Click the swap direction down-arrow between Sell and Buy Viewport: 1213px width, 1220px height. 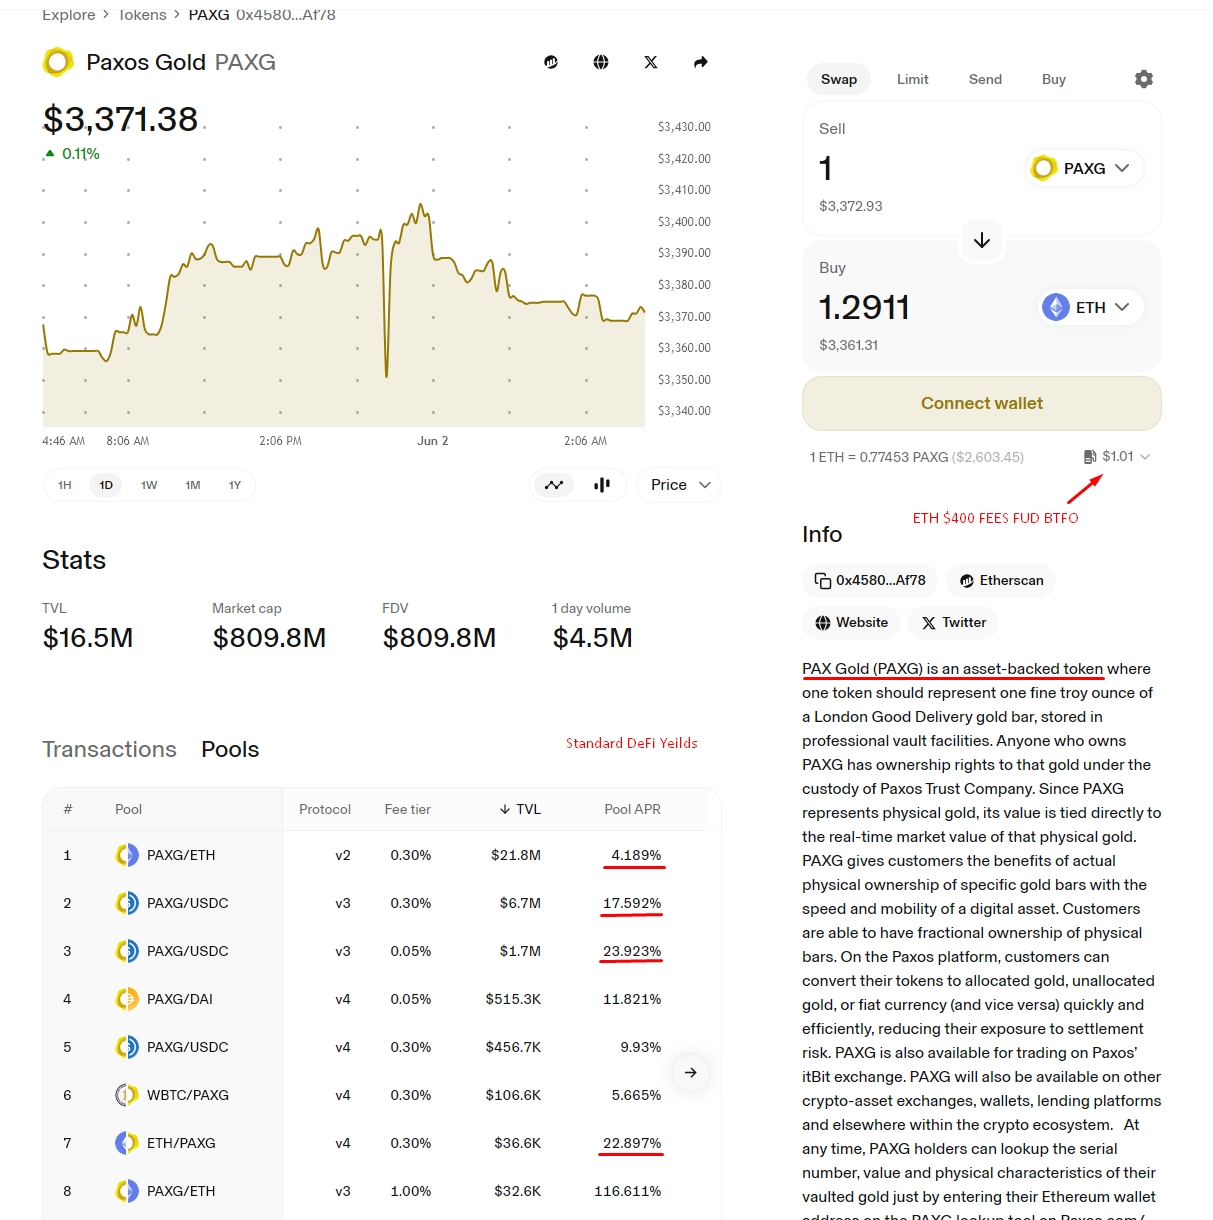pos(982,240)
